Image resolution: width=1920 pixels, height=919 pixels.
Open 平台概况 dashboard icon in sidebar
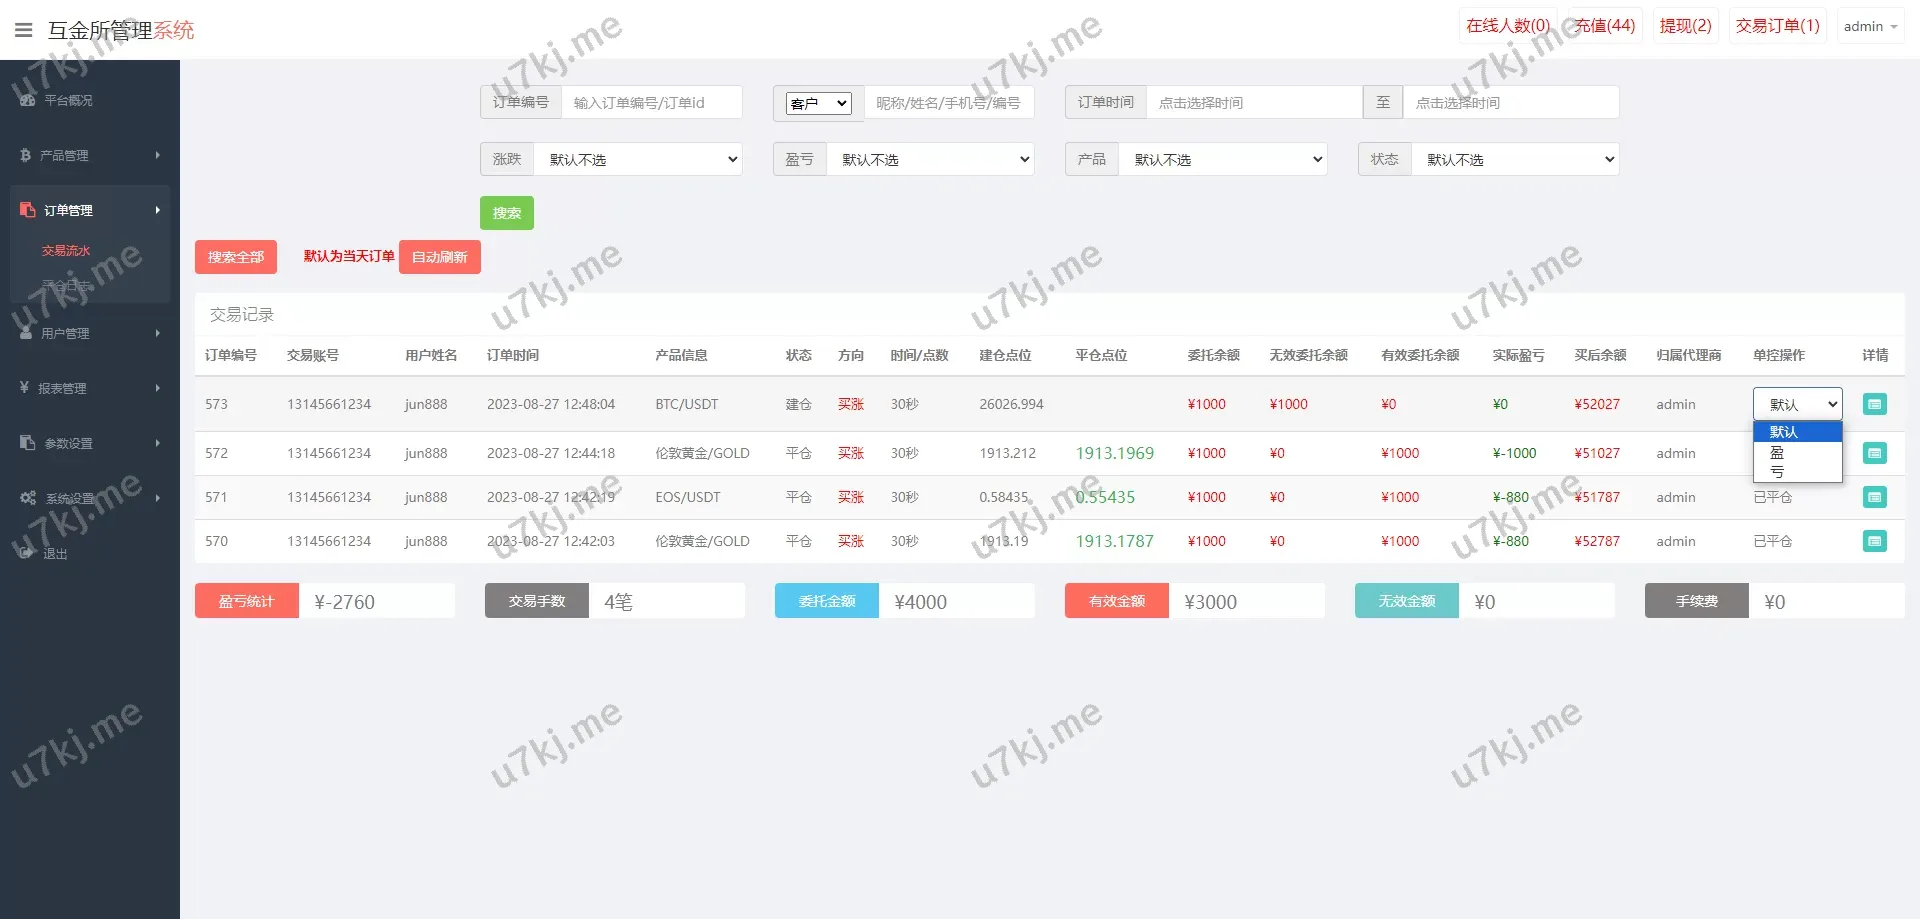click(28, 100)
